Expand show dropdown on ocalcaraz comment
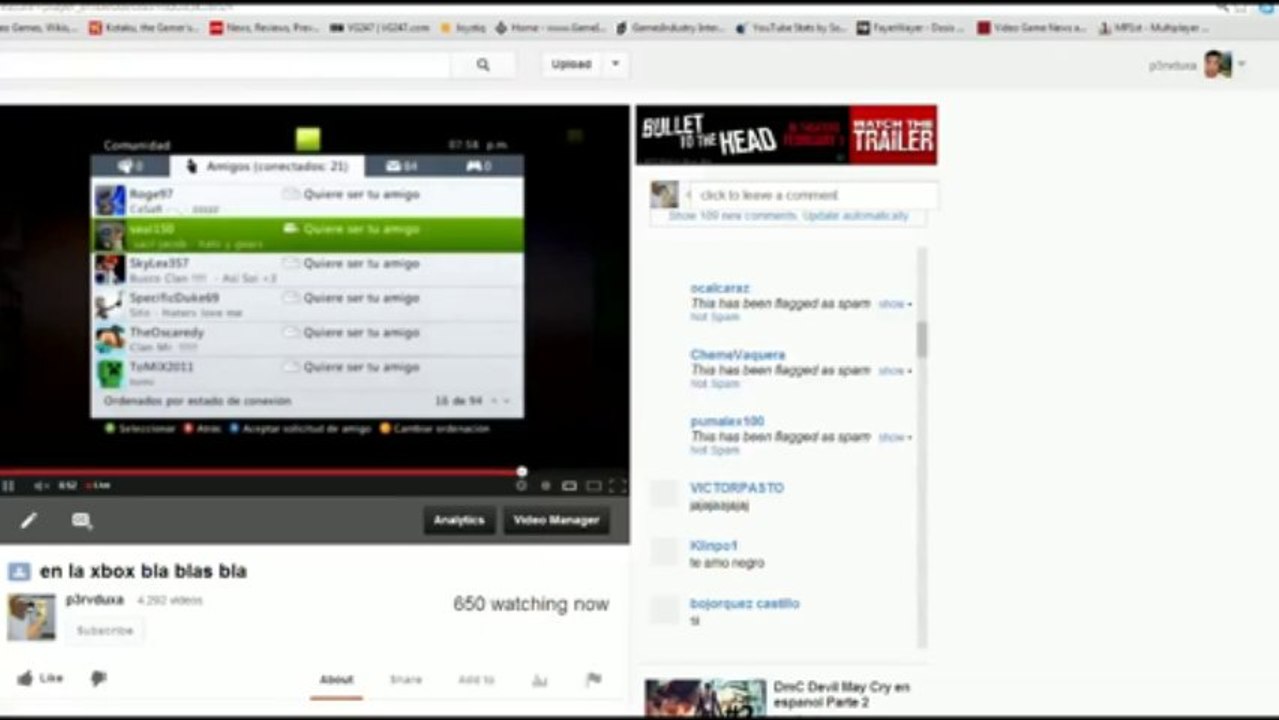This screenshot has width=1279, height=720. tap(895, 304)
